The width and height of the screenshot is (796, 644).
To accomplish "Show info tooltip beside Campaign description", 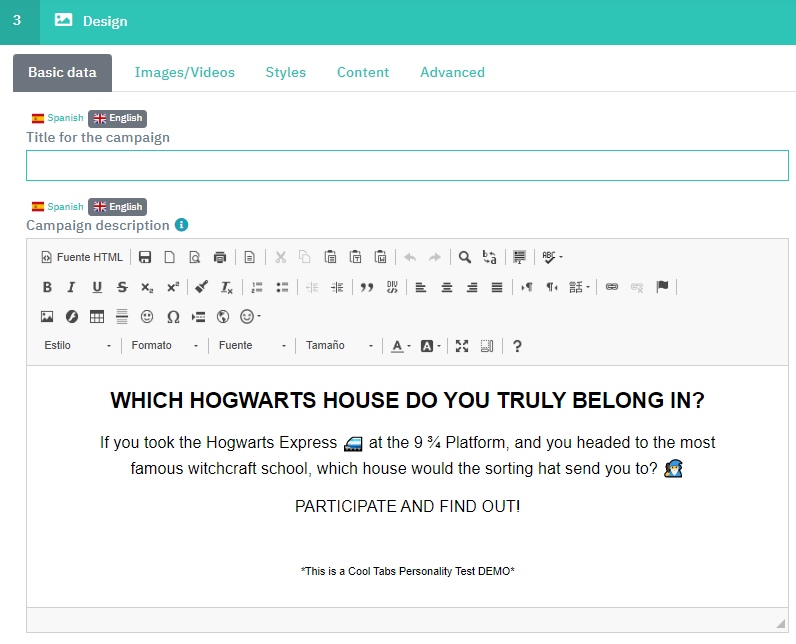I will point(181,225).
